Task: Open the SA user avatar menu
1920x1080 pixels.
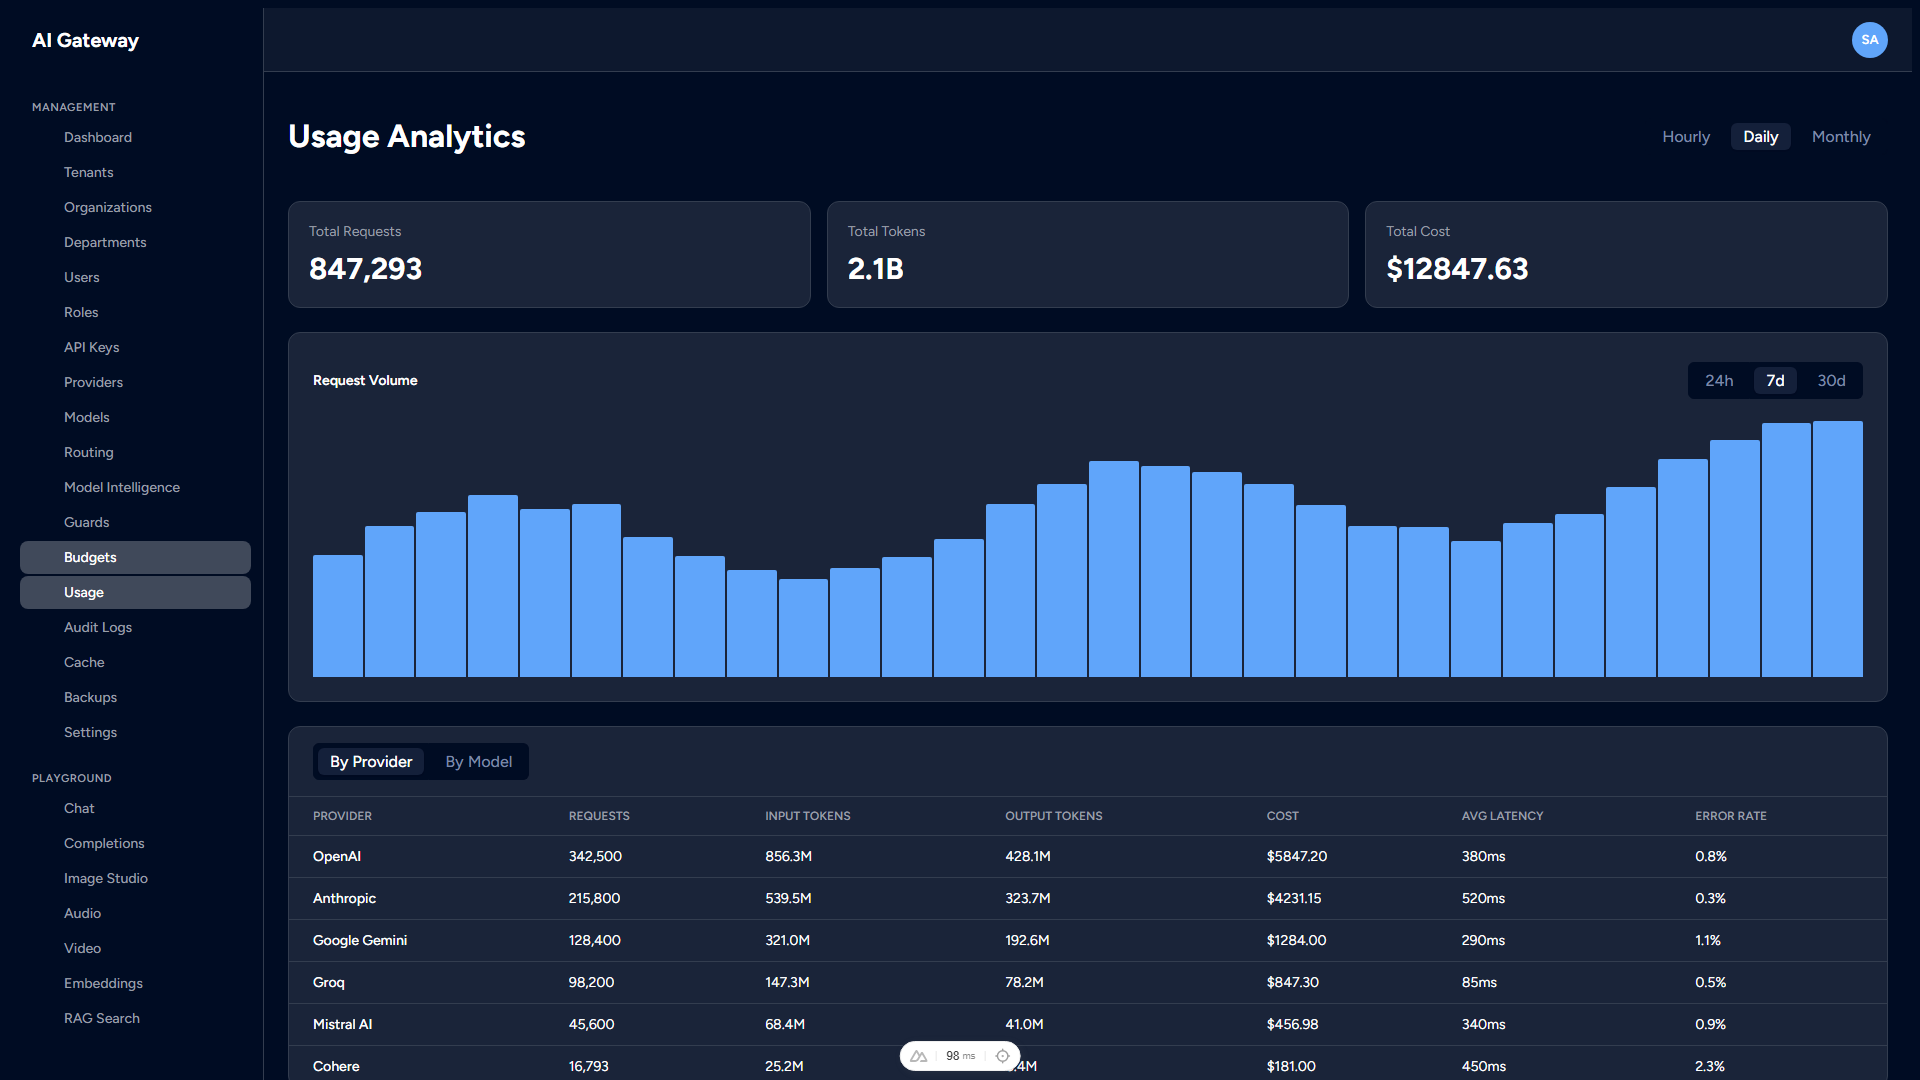Action: [x=1869, y=40]
